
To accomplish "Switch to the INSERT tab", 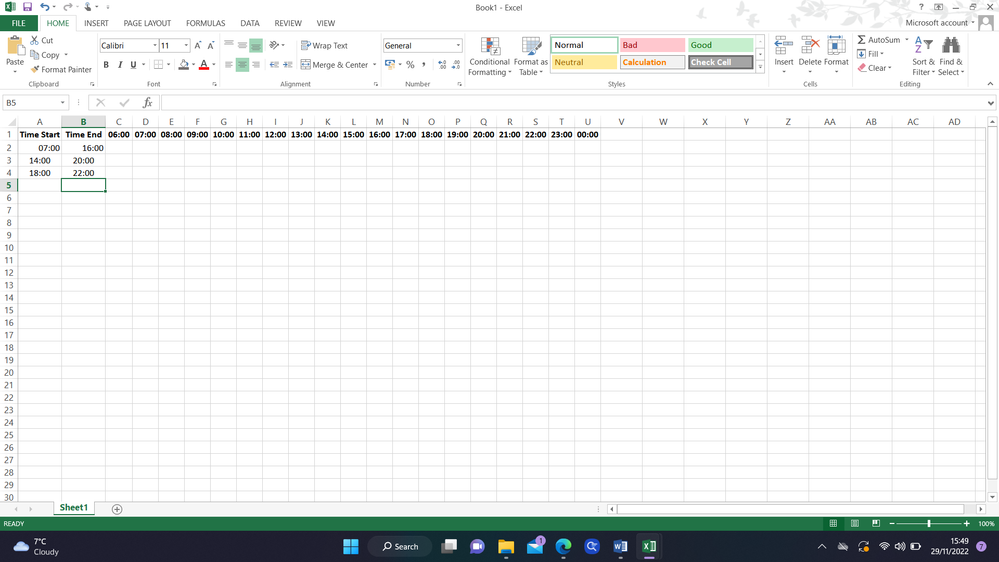I will [x=96, y=23].
